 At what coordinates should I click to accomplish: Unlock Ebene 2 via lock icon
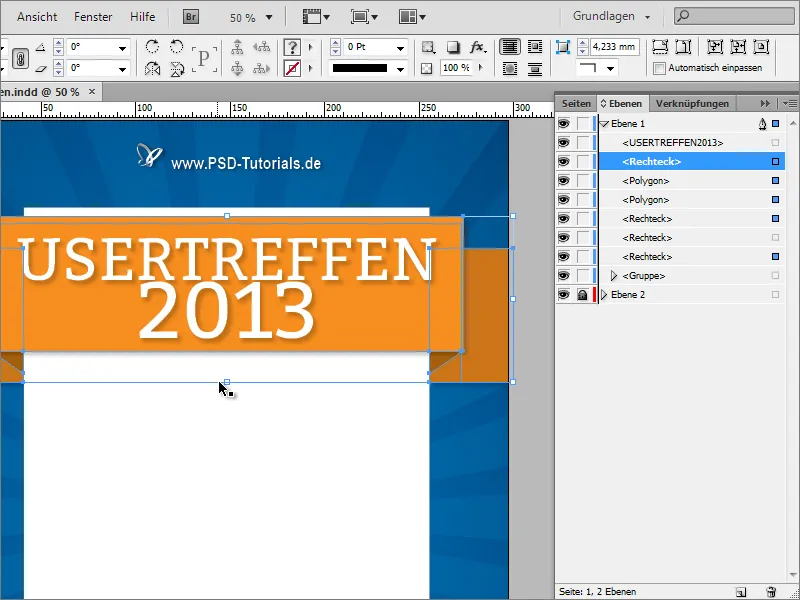coord(582,294)
